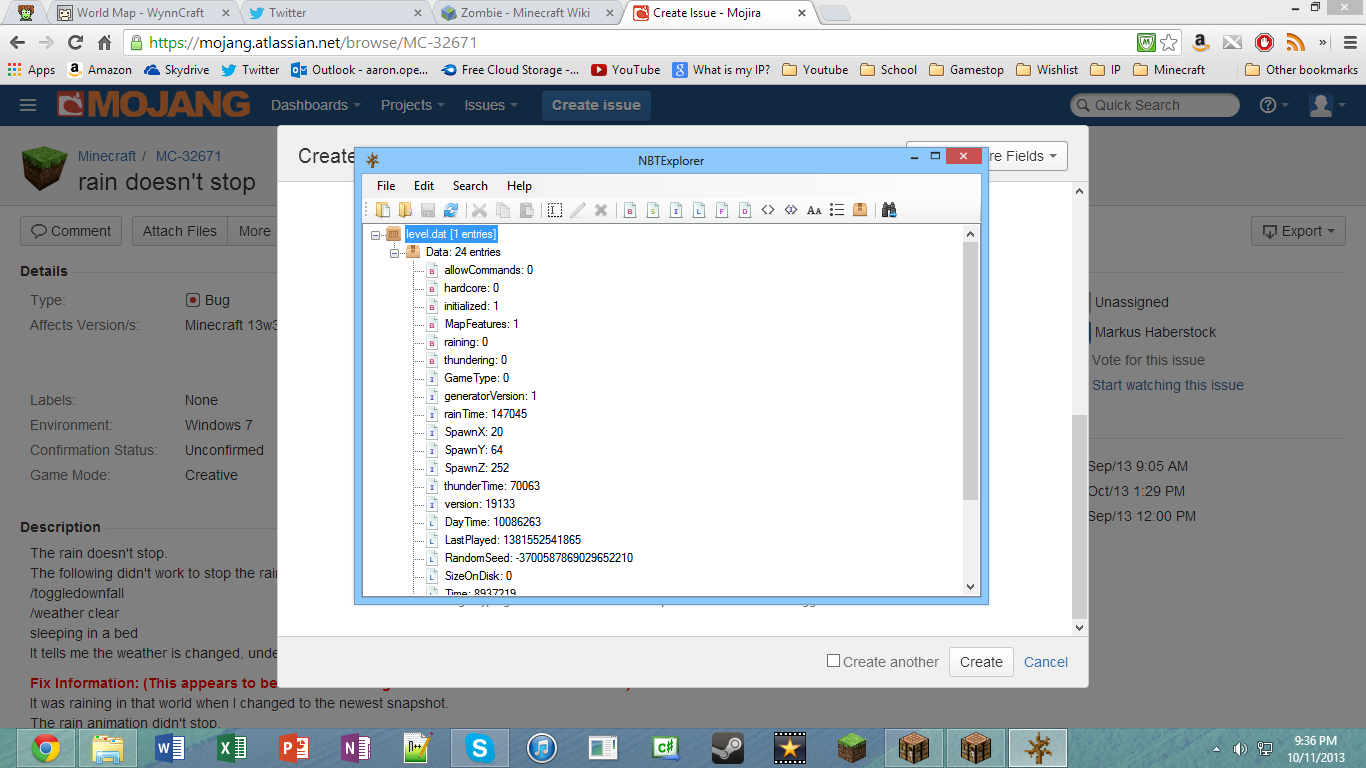Screen dimensions: 1366x768
Task: Click the Paste clipboard icon in NBTExplorer toolbar
Action: pyautogui.click(x=526, y=210)
